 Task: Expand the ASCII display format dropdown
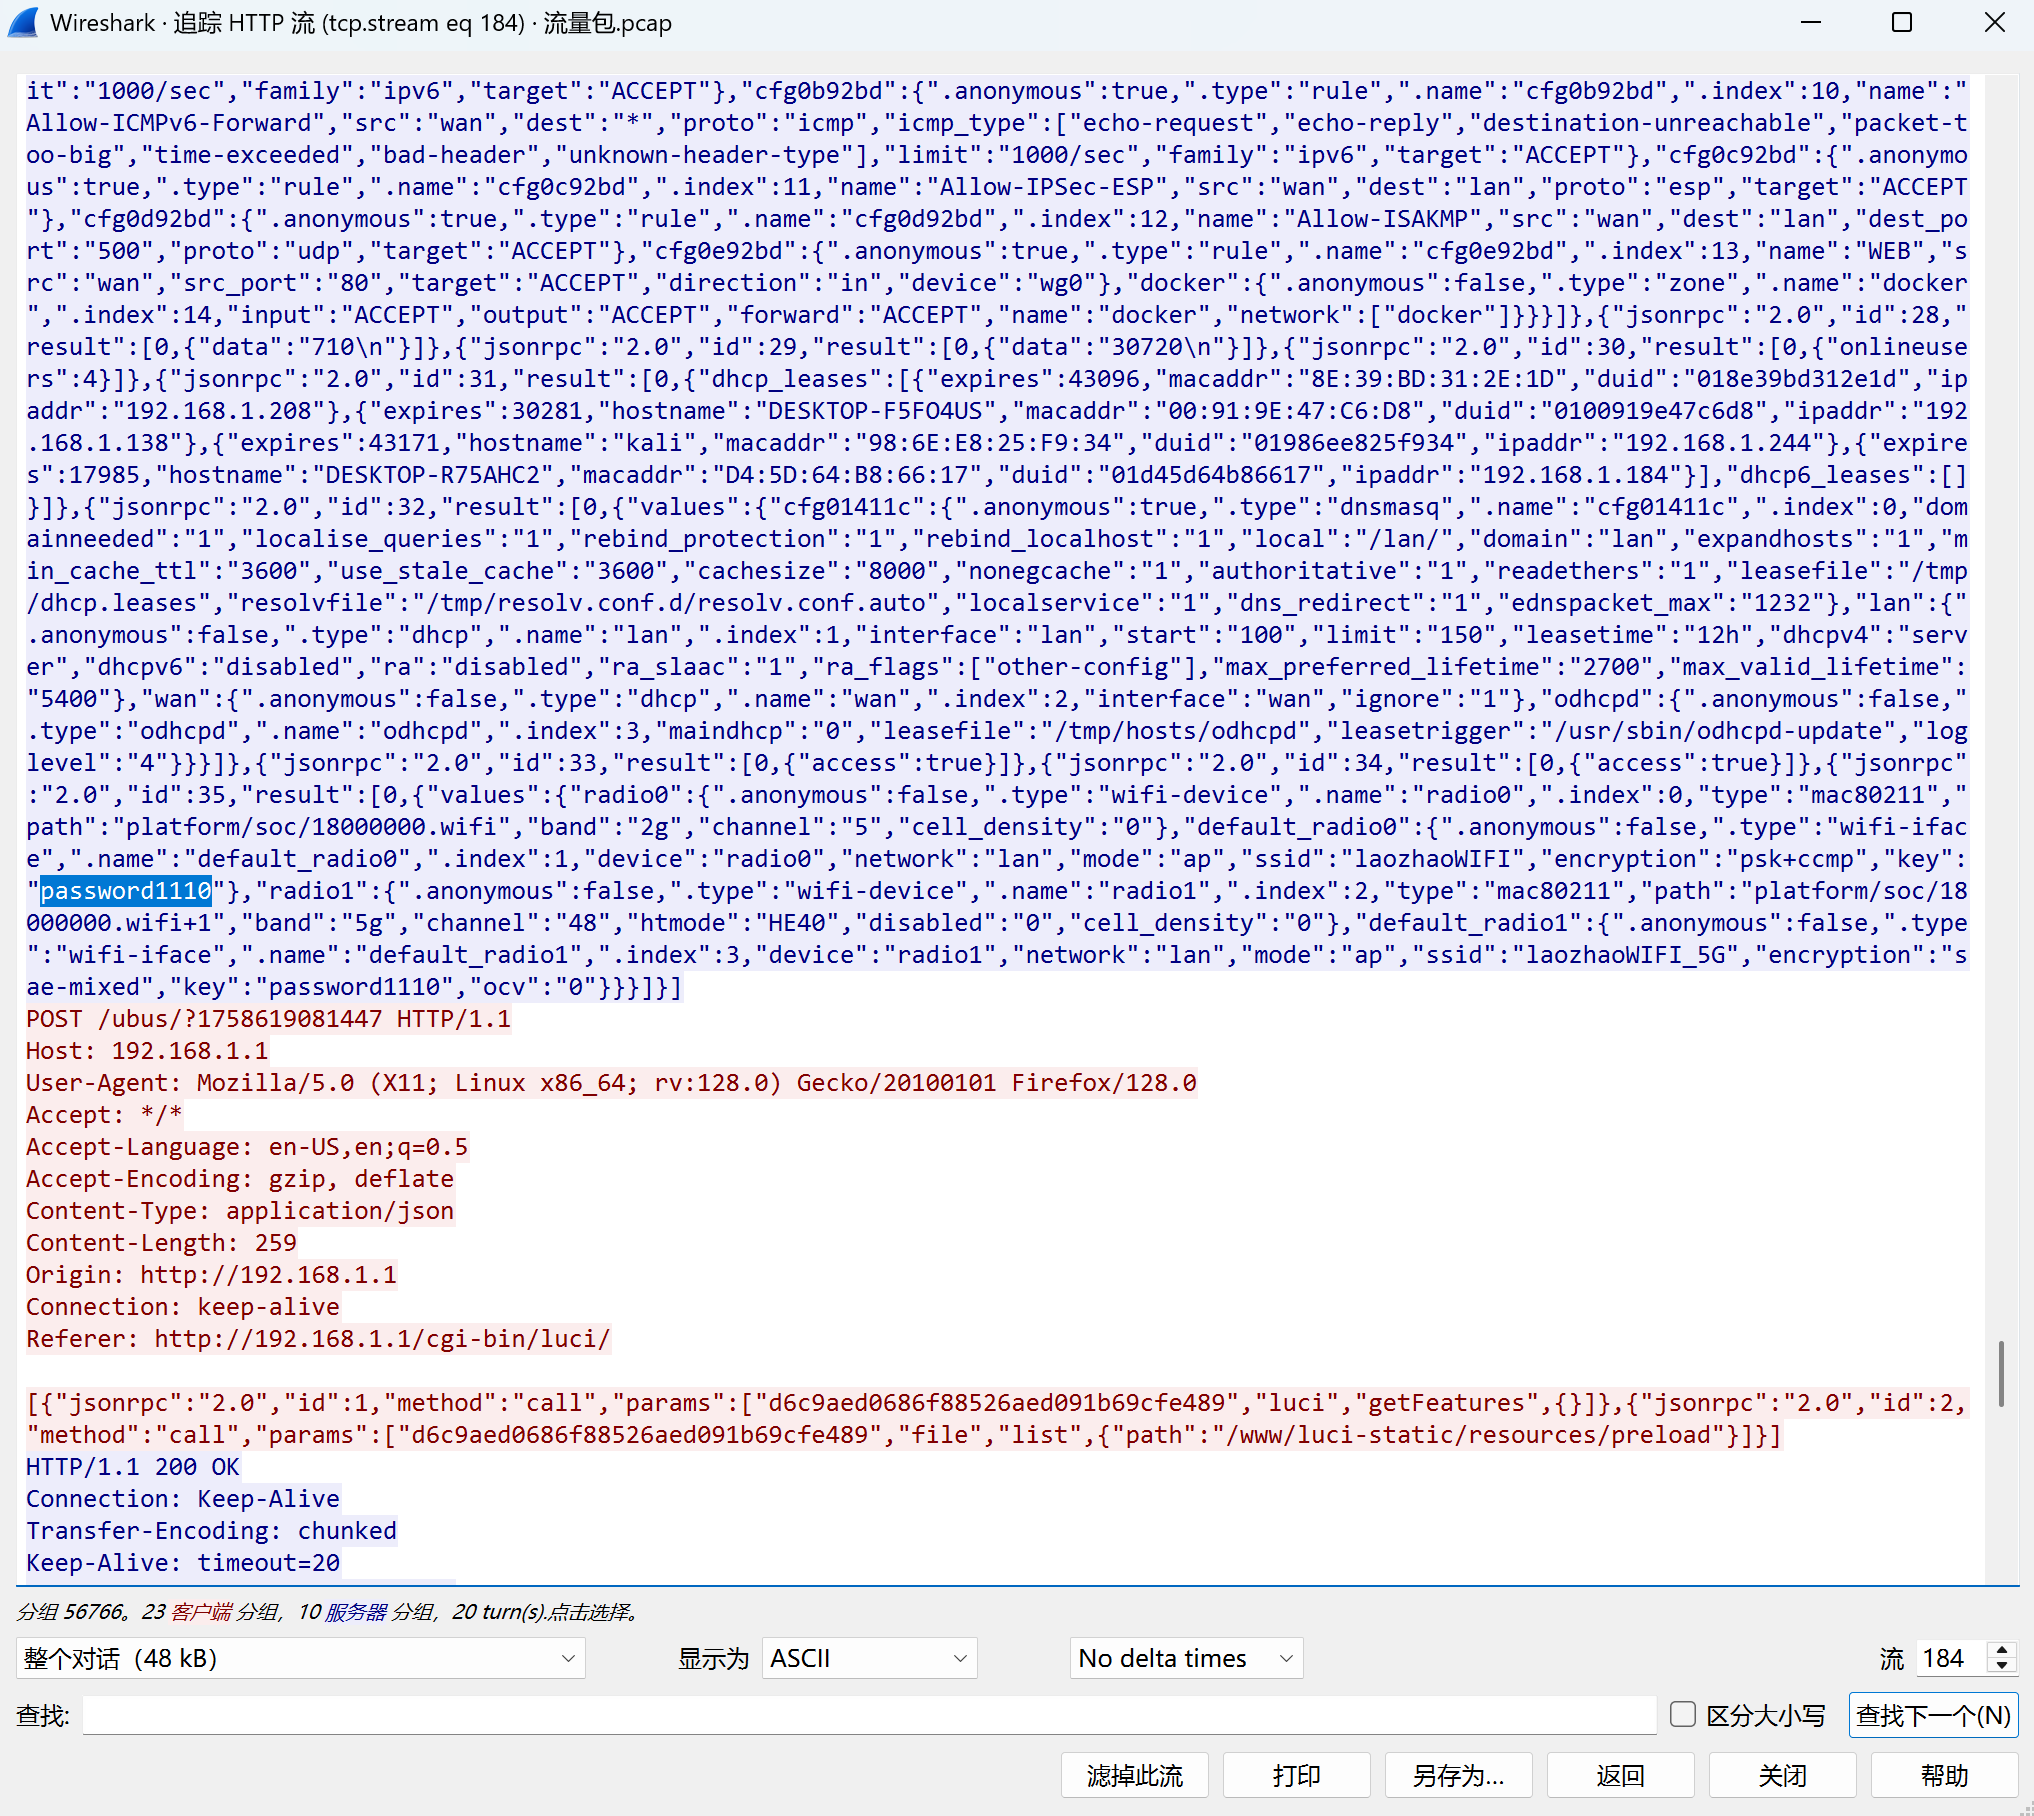point(868,1658)
